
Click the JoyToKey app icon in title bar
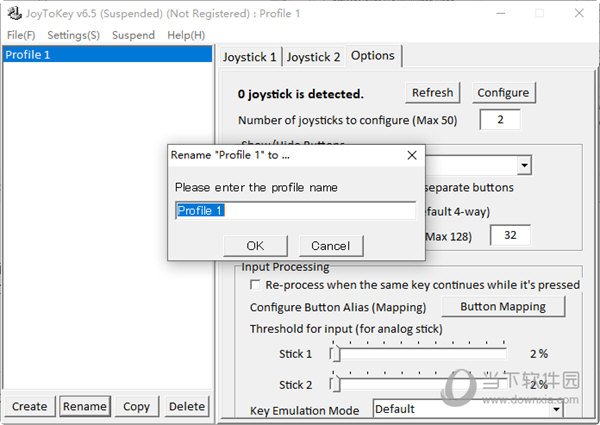(14, 13)
